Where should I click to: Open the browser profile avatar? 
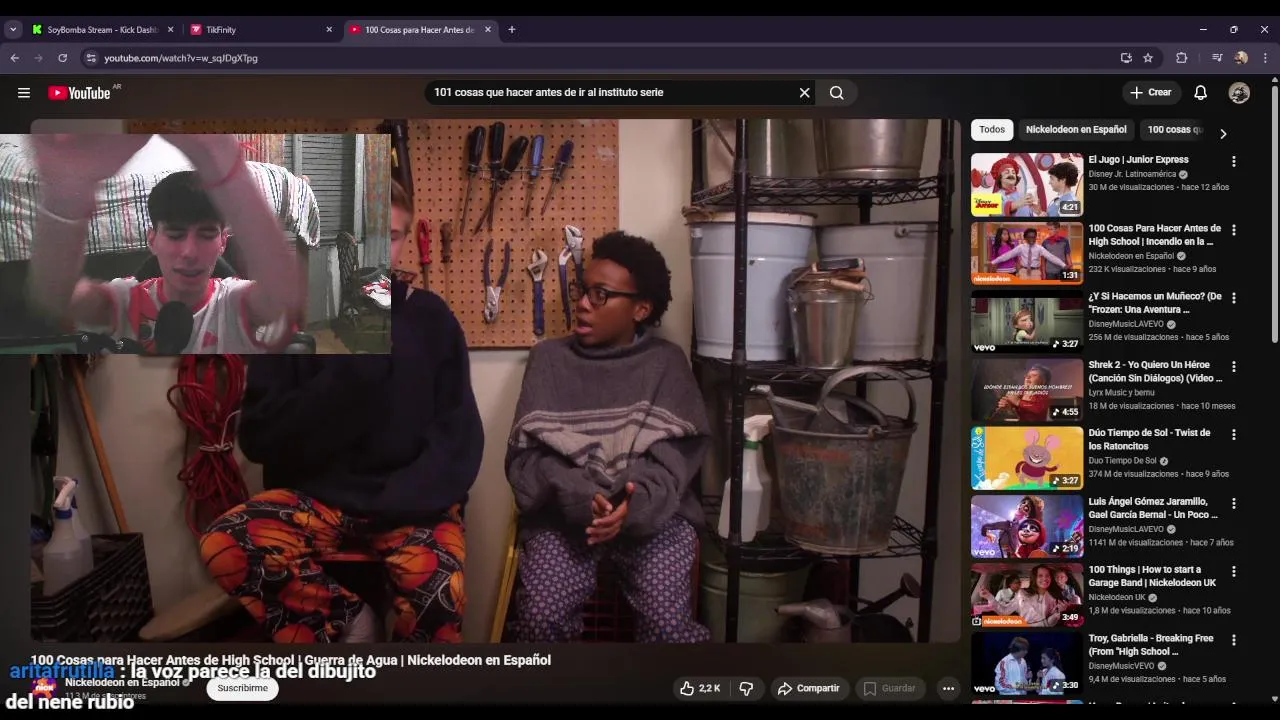(x=1241, y=58)
